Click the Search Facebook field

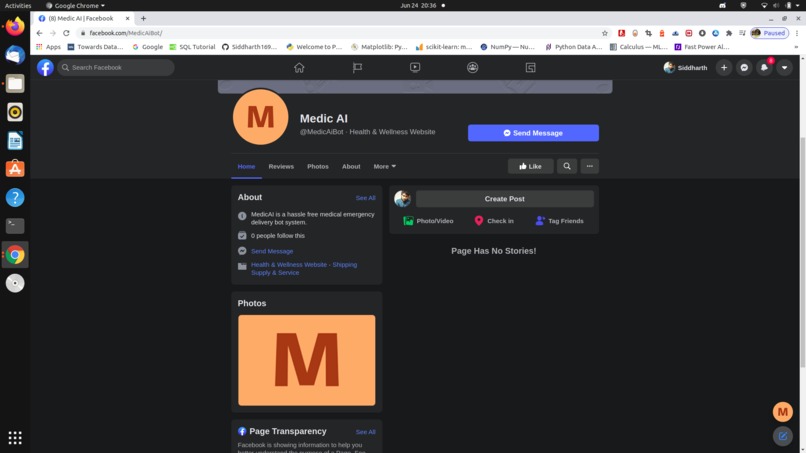point(116,67)
